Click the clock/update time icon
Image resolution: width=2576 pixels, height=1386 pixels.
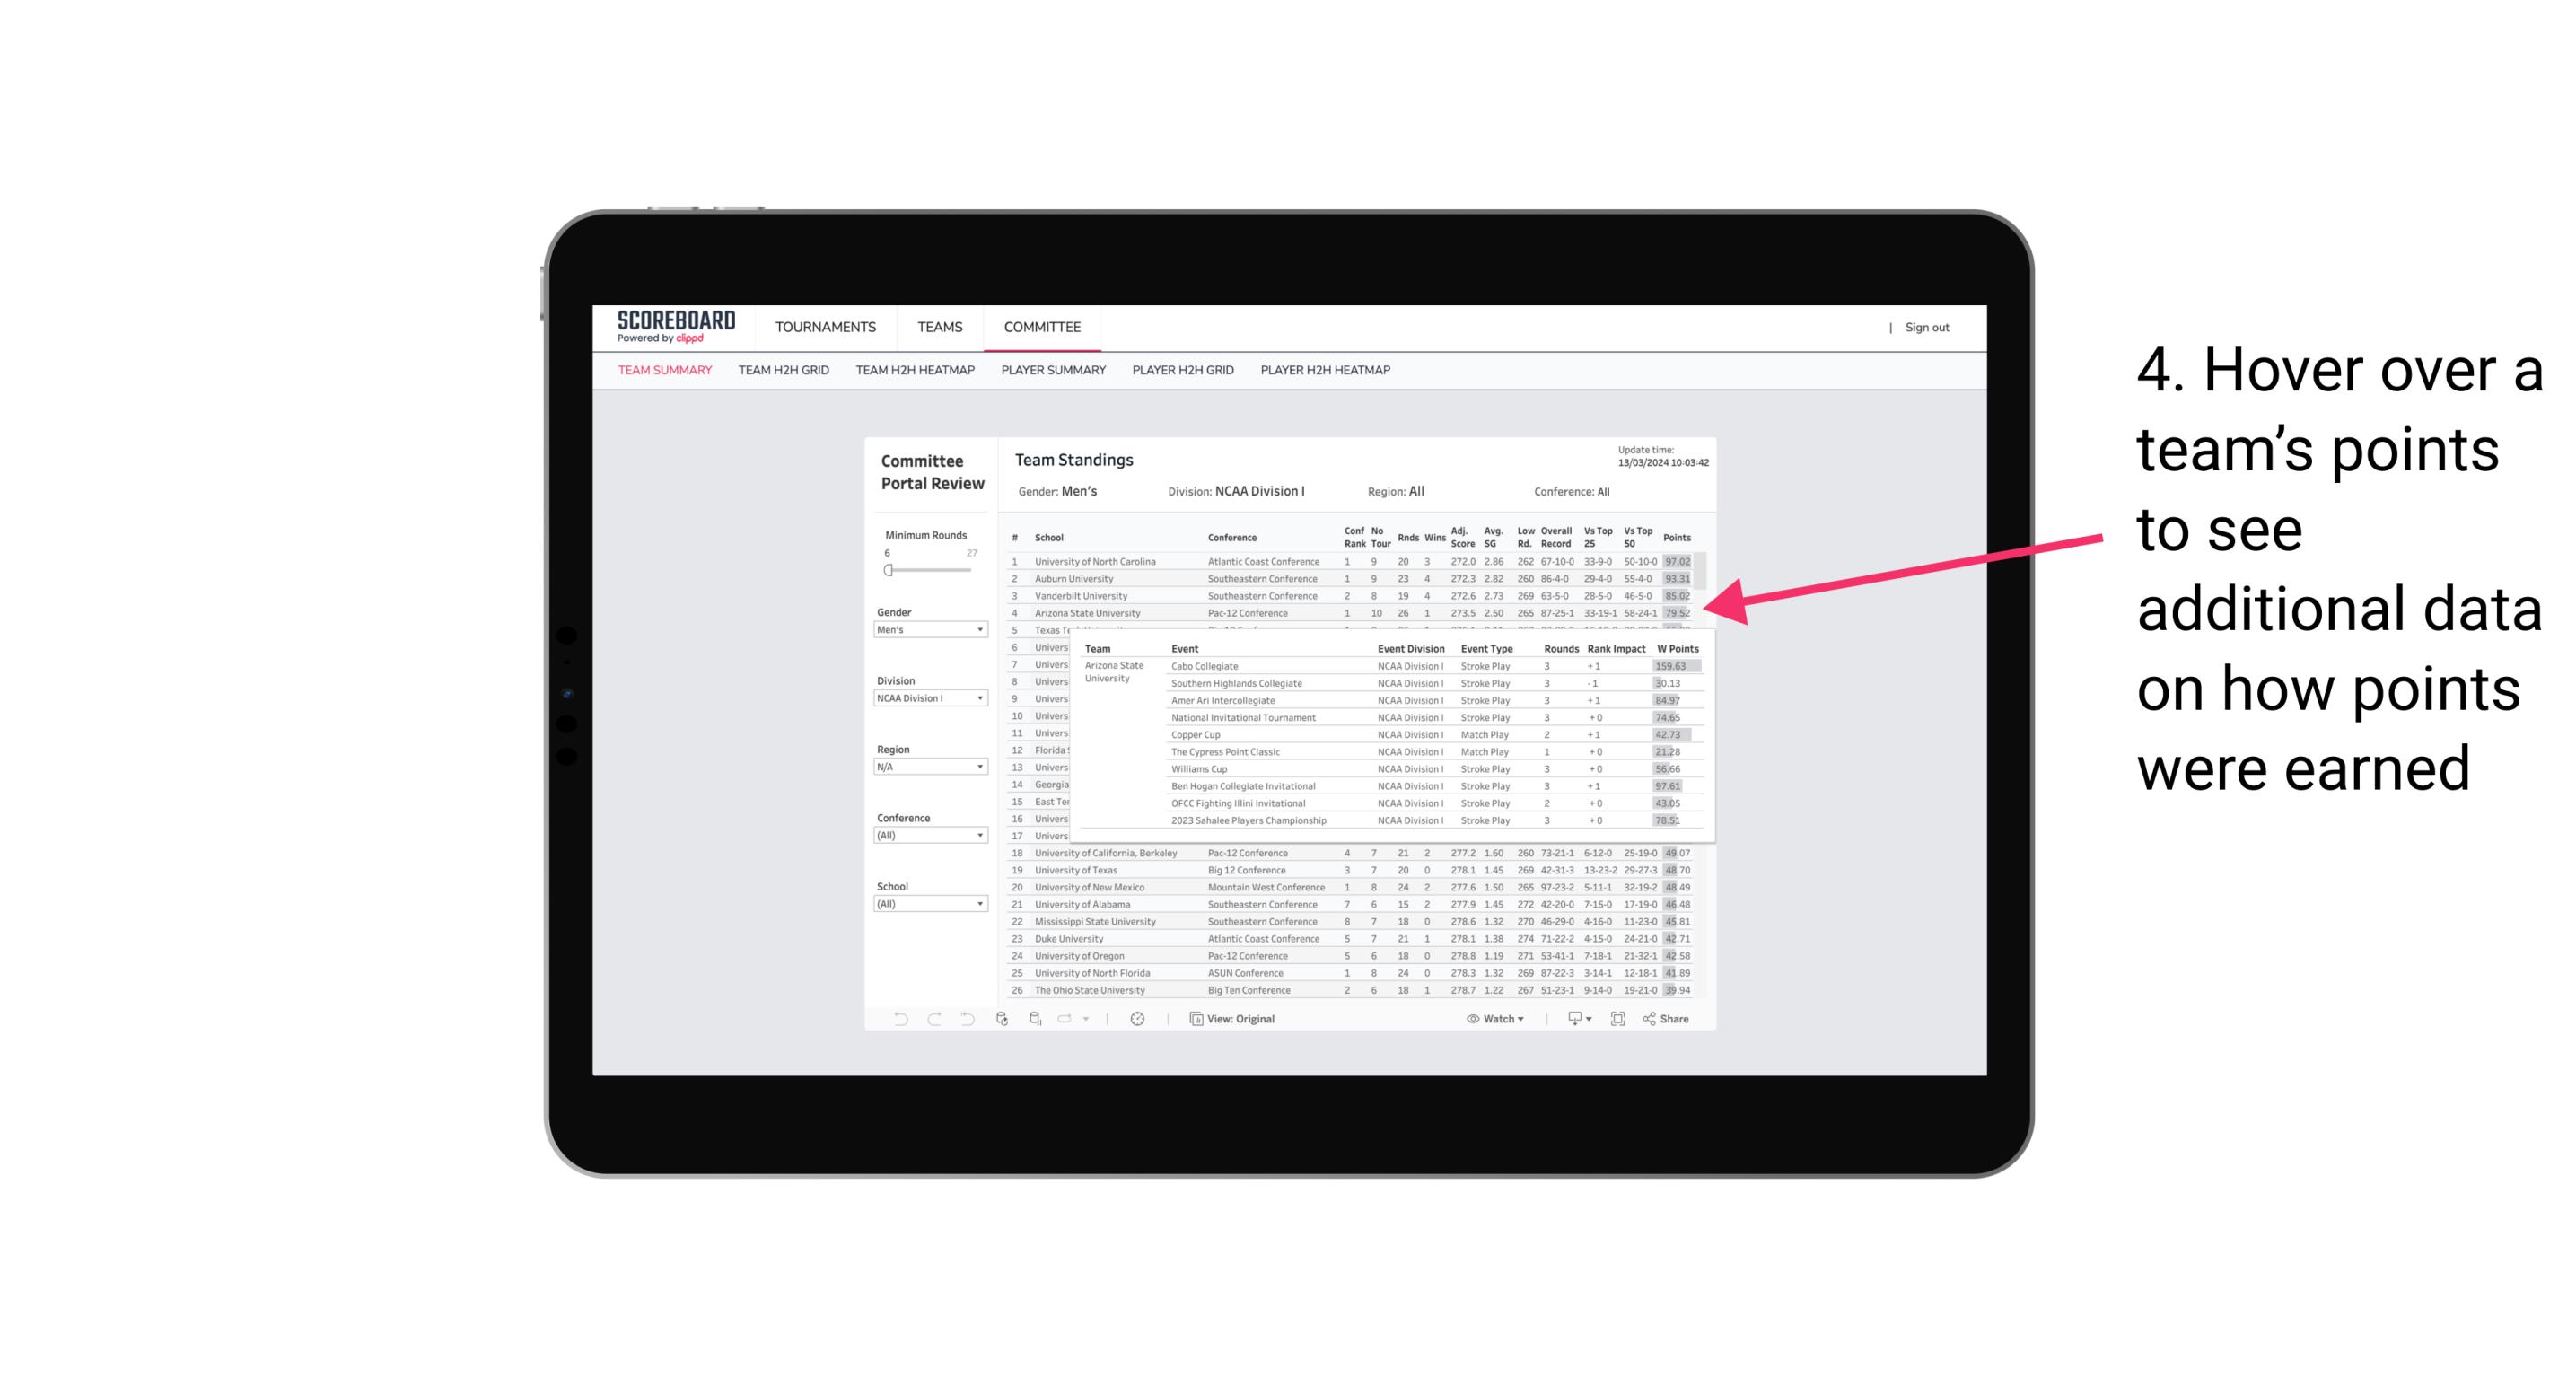[1136, 1019]
